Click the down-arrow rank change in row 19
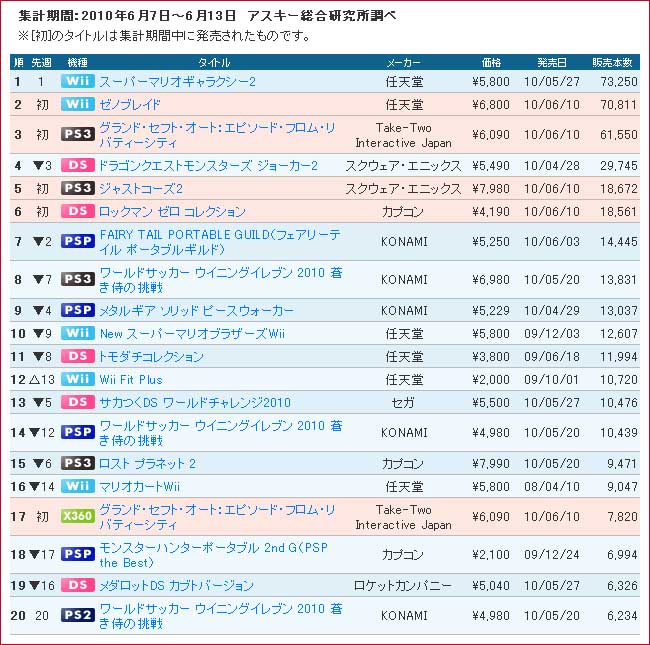The height and width of the screenshot is (645, 650). [x=42, y=585]
